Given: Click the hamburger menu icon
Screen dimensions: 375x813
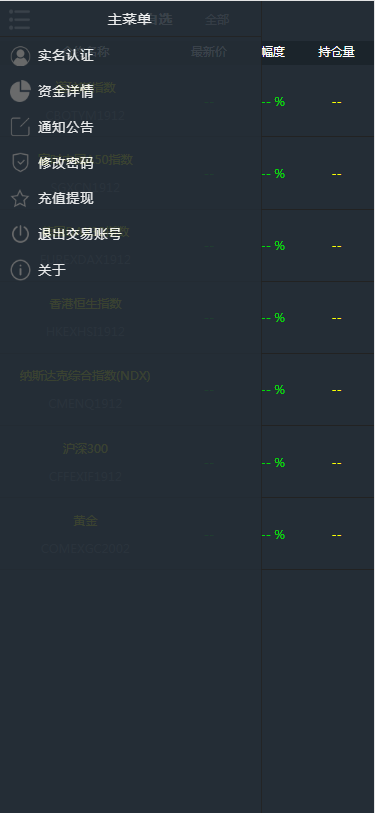Looking at the screenshot, I should (19, 20).
